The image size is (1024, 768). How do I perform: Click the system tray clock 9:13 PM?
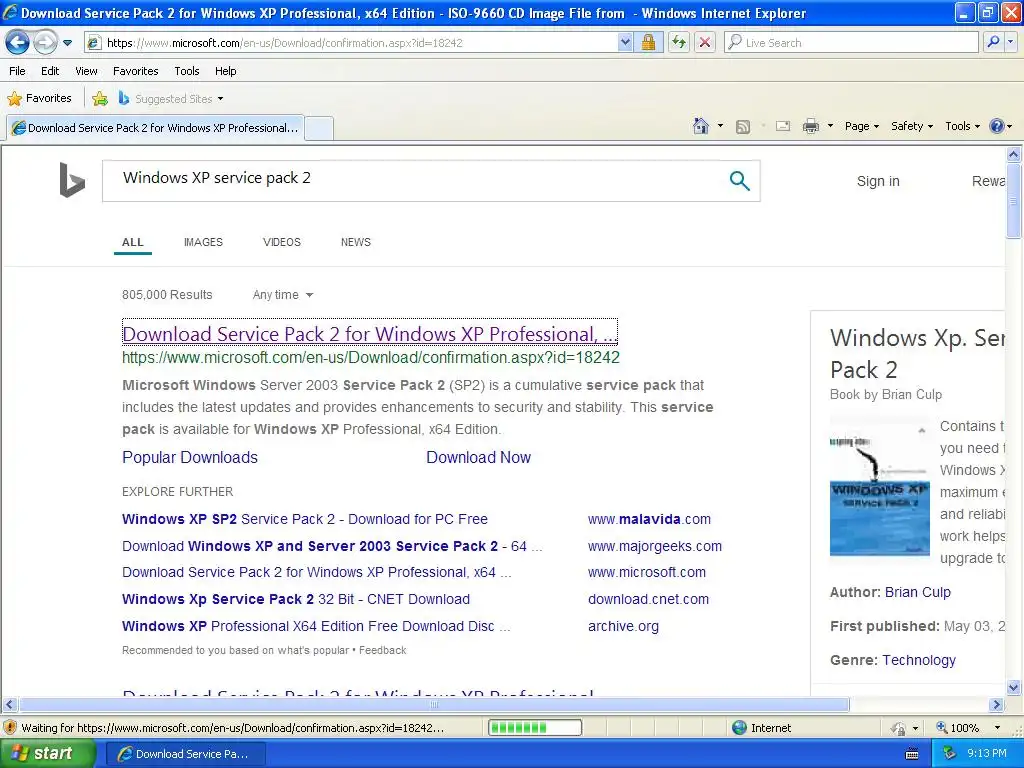click(987, 754)
